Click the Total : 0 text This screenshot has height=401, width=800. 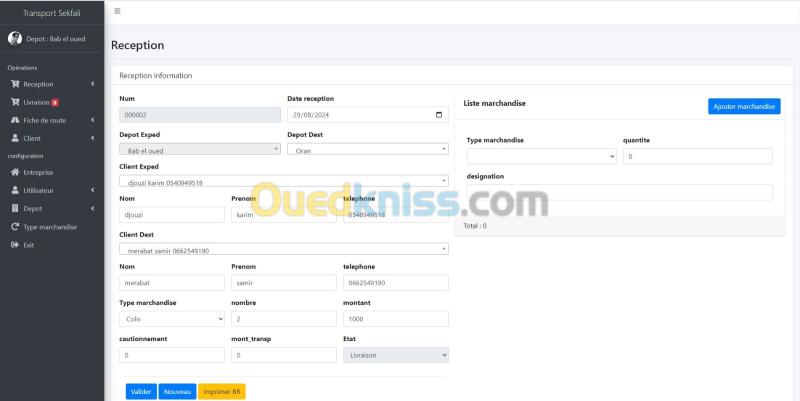(475, 225)
